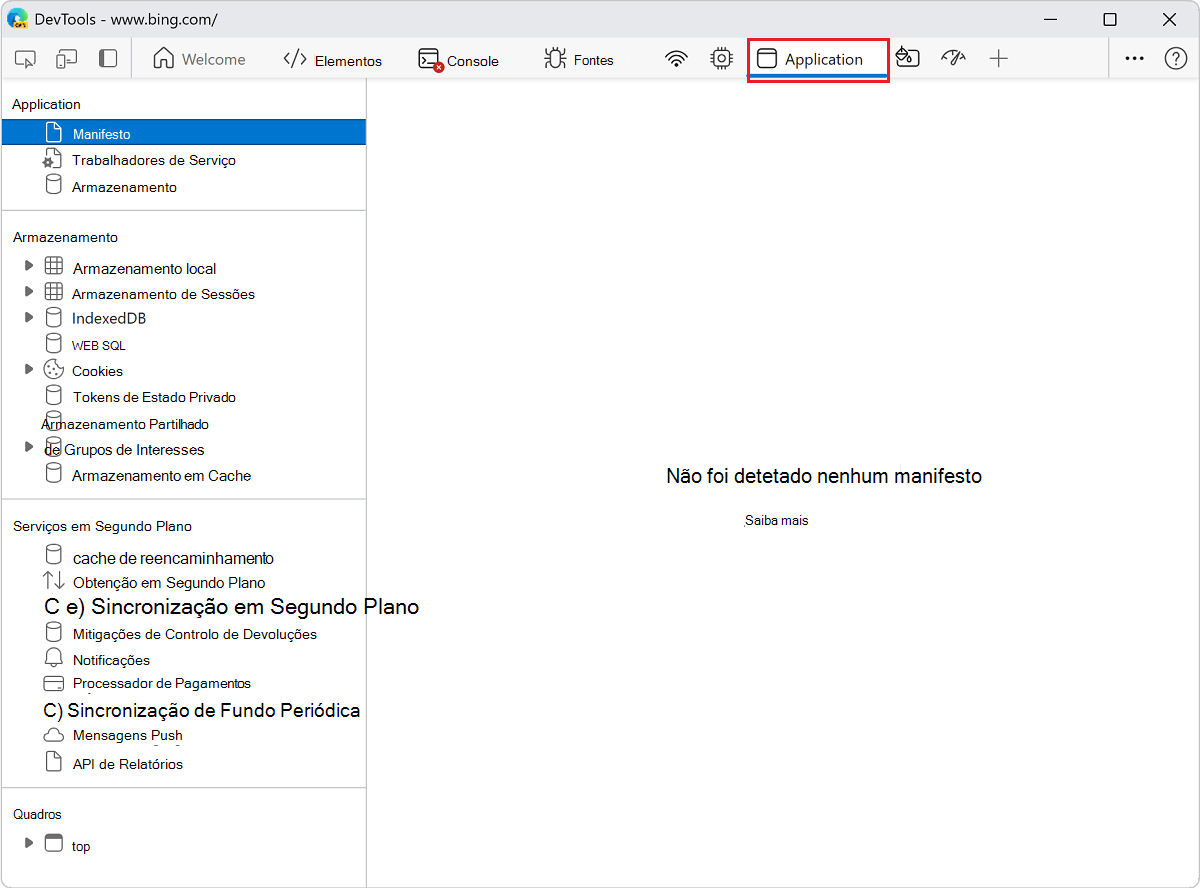Open Trabalhadores de Serviço
1200x888 pixels.
pos(154,160)
